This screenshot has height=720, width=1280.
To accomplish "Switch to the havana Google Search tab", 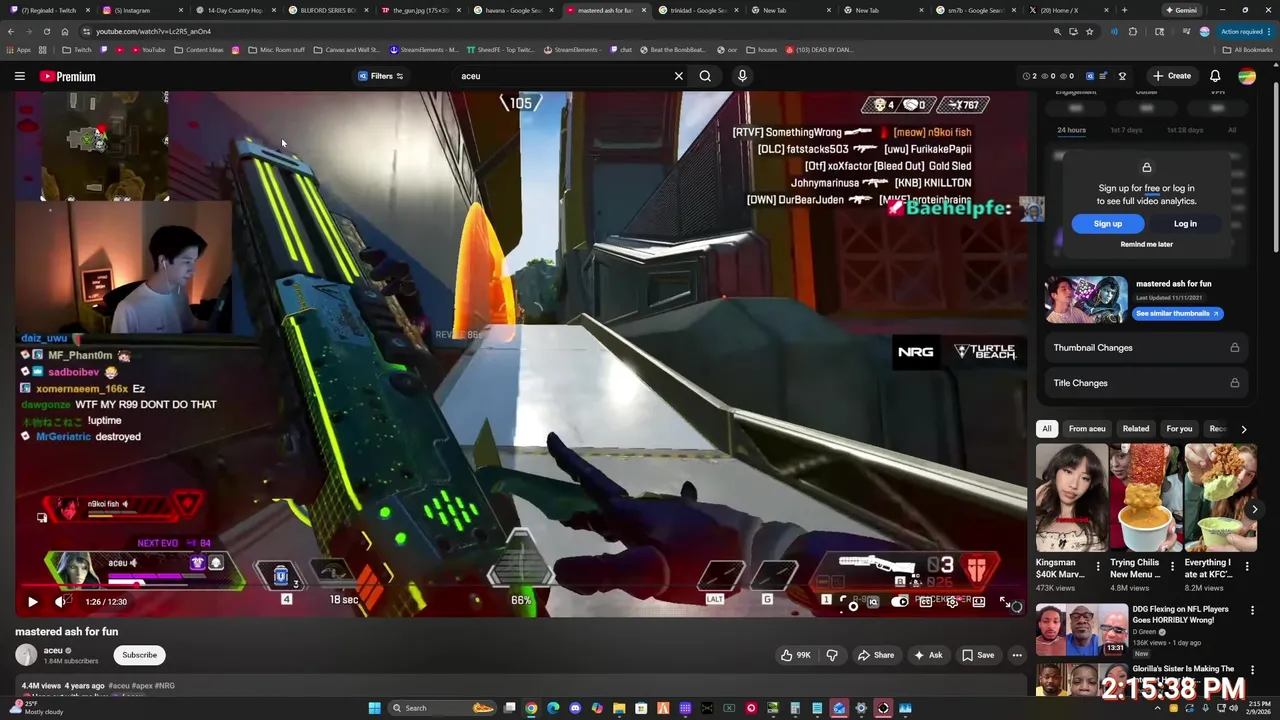I will [x=513, y=10].
